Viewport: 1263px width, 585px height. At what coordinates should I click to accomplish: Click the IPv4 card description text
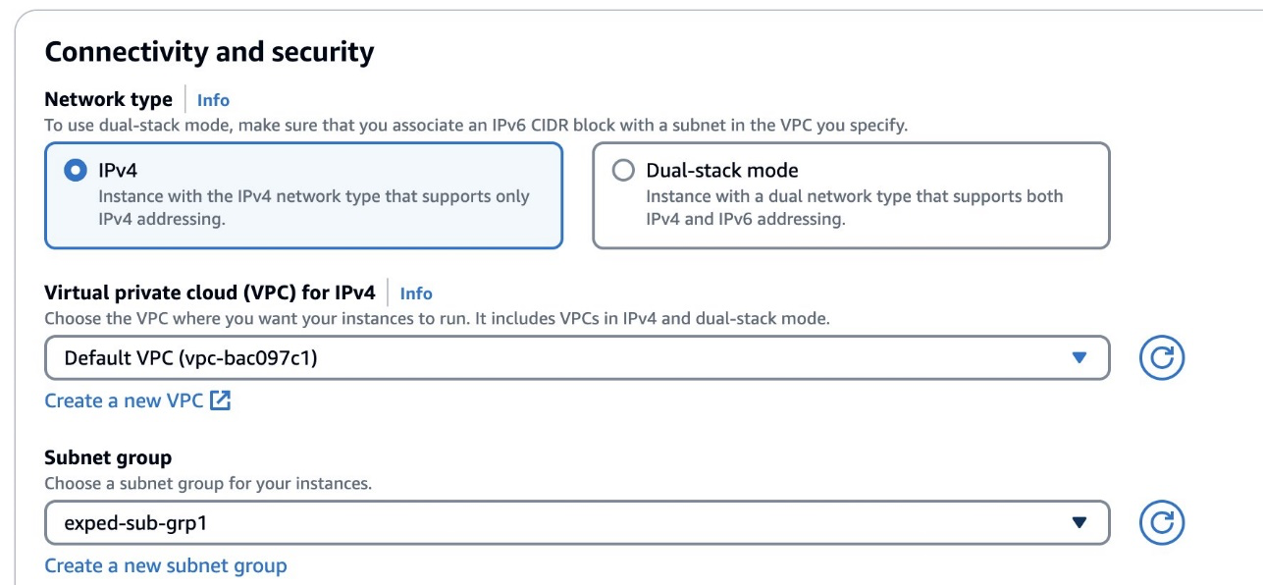[313, 208]
